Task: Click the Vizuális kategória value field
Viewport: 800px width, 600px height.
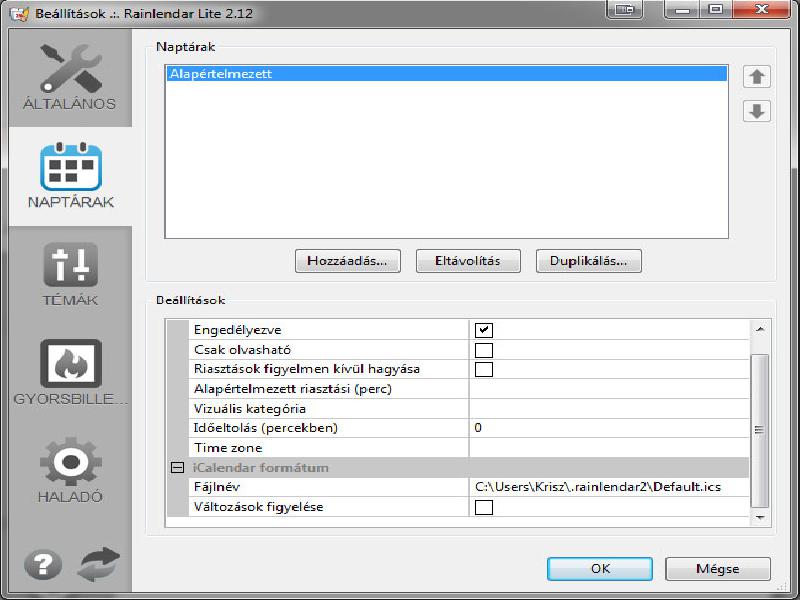Action: click(x=609, y=409)
